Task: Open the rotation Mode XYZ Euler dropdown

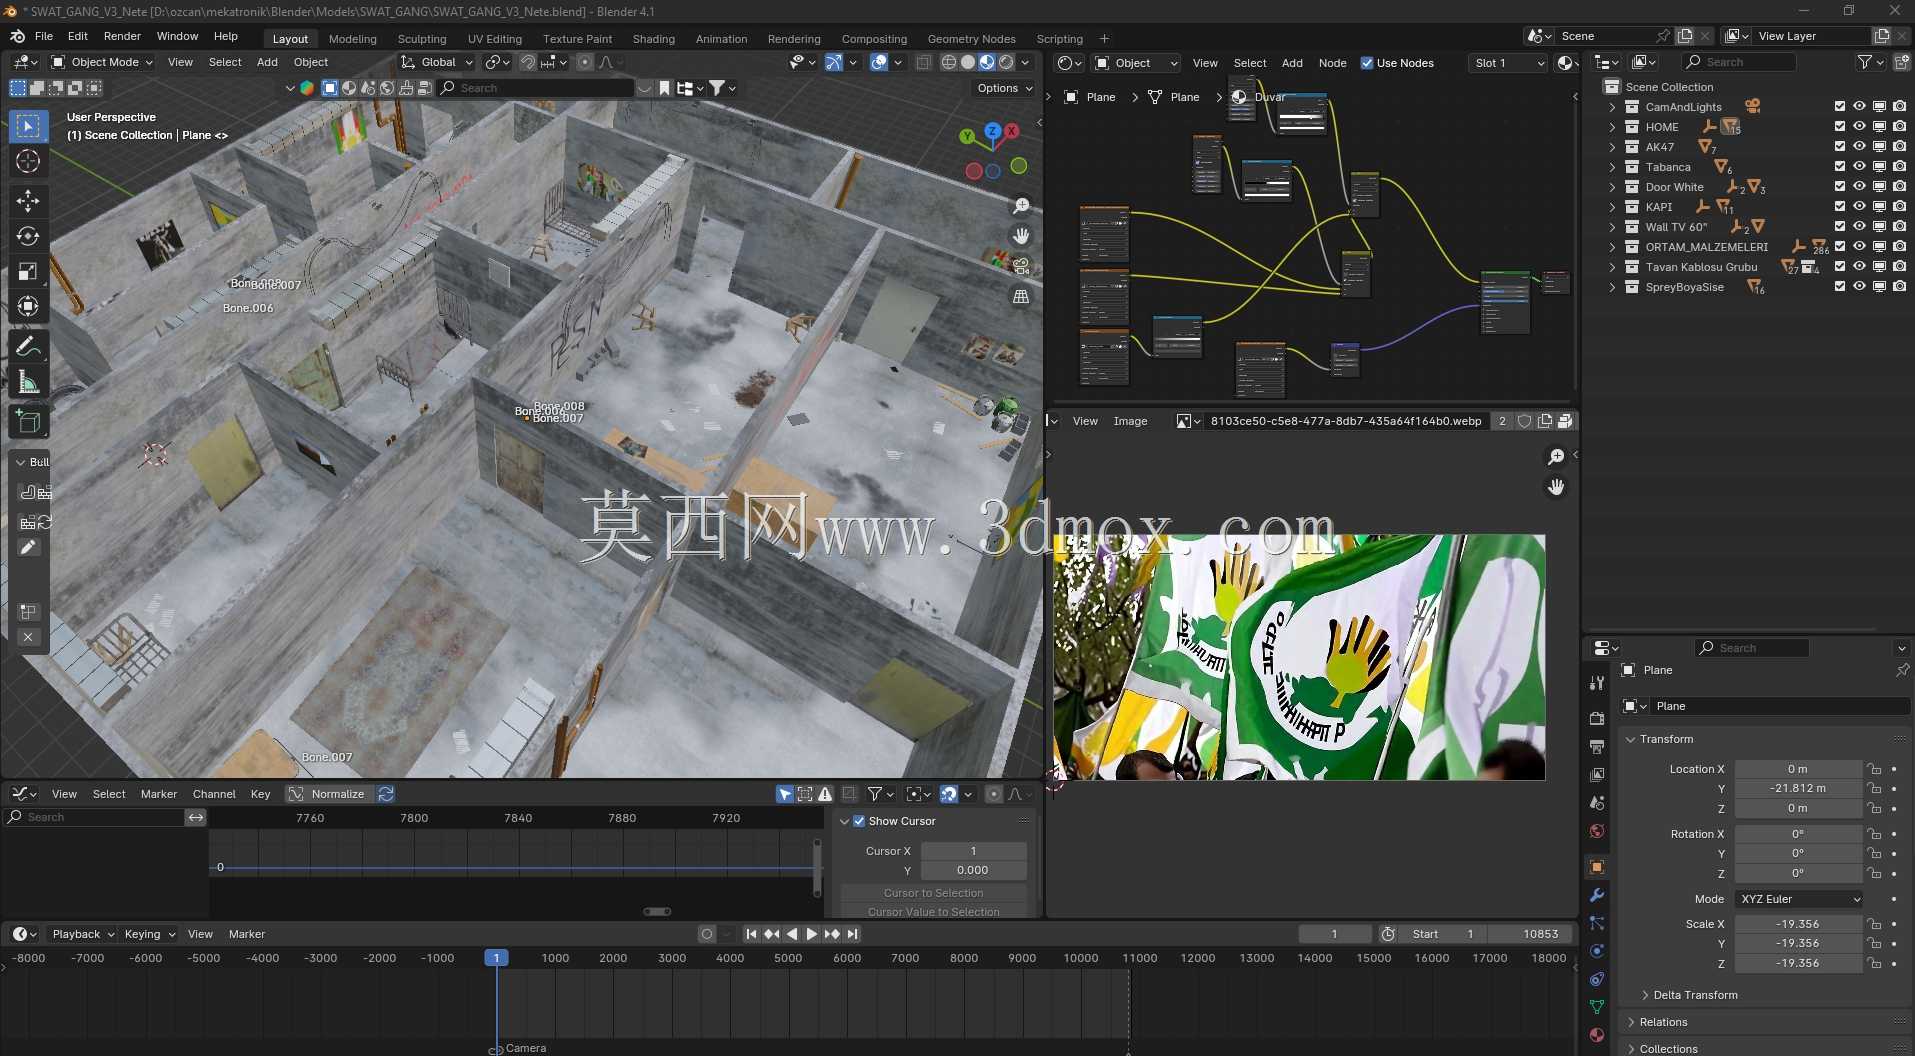Action: coord(1798,899)
